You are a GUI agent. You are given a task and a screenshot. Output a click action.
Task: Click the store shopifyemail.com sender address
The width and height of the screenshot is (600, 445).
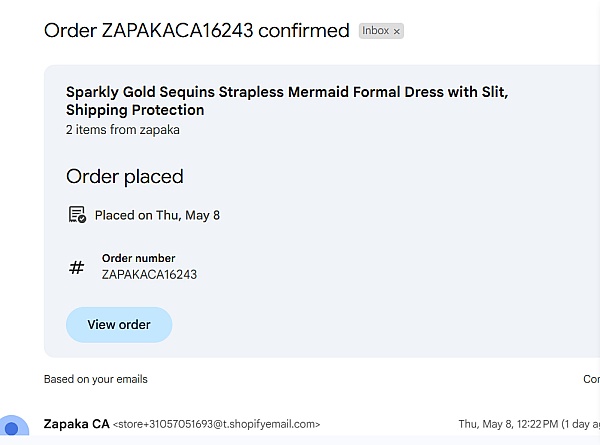coord(216,424)
